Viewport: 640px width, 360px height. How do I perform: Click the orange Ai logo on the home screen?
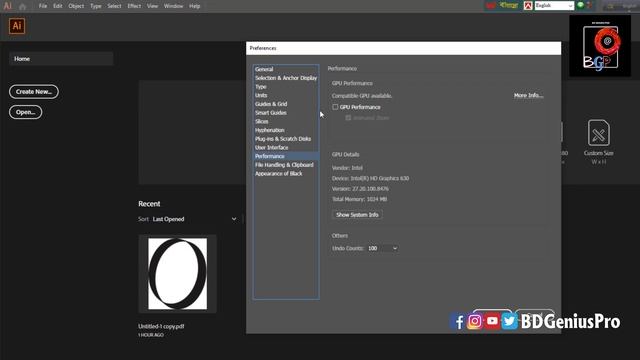[17, 26]
